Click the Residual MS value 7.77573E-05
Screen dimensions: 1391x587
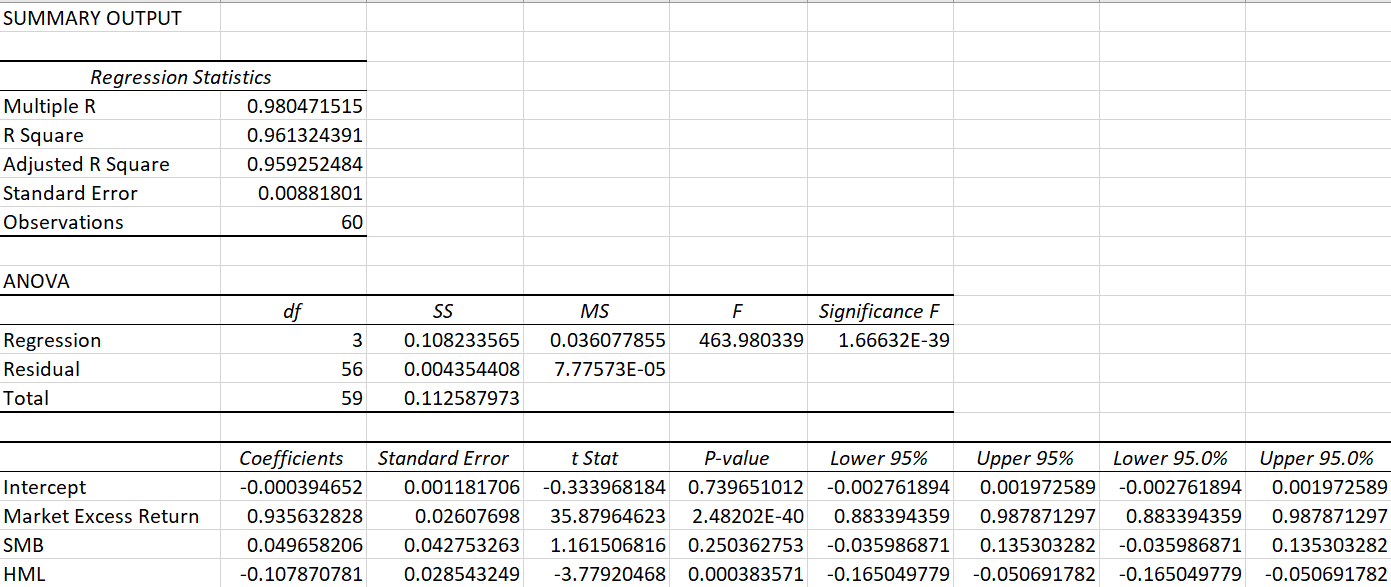point(609,369)
